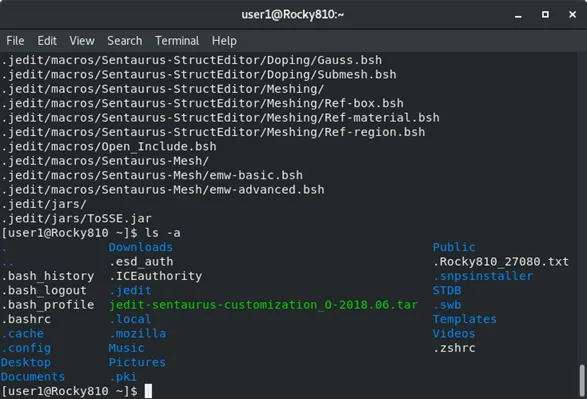Click the cursor block at the prompt
Viewport: 587px width, 399px height.
pyautogui.click(x=148, y=391)
